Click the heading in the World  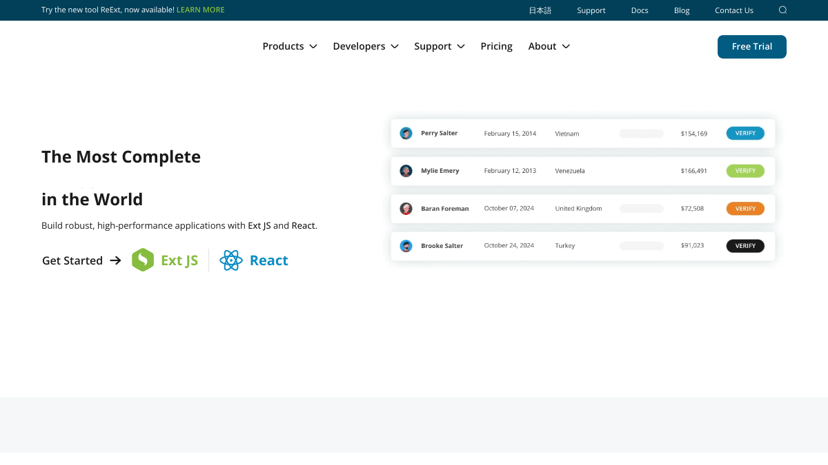pos(92,200)
